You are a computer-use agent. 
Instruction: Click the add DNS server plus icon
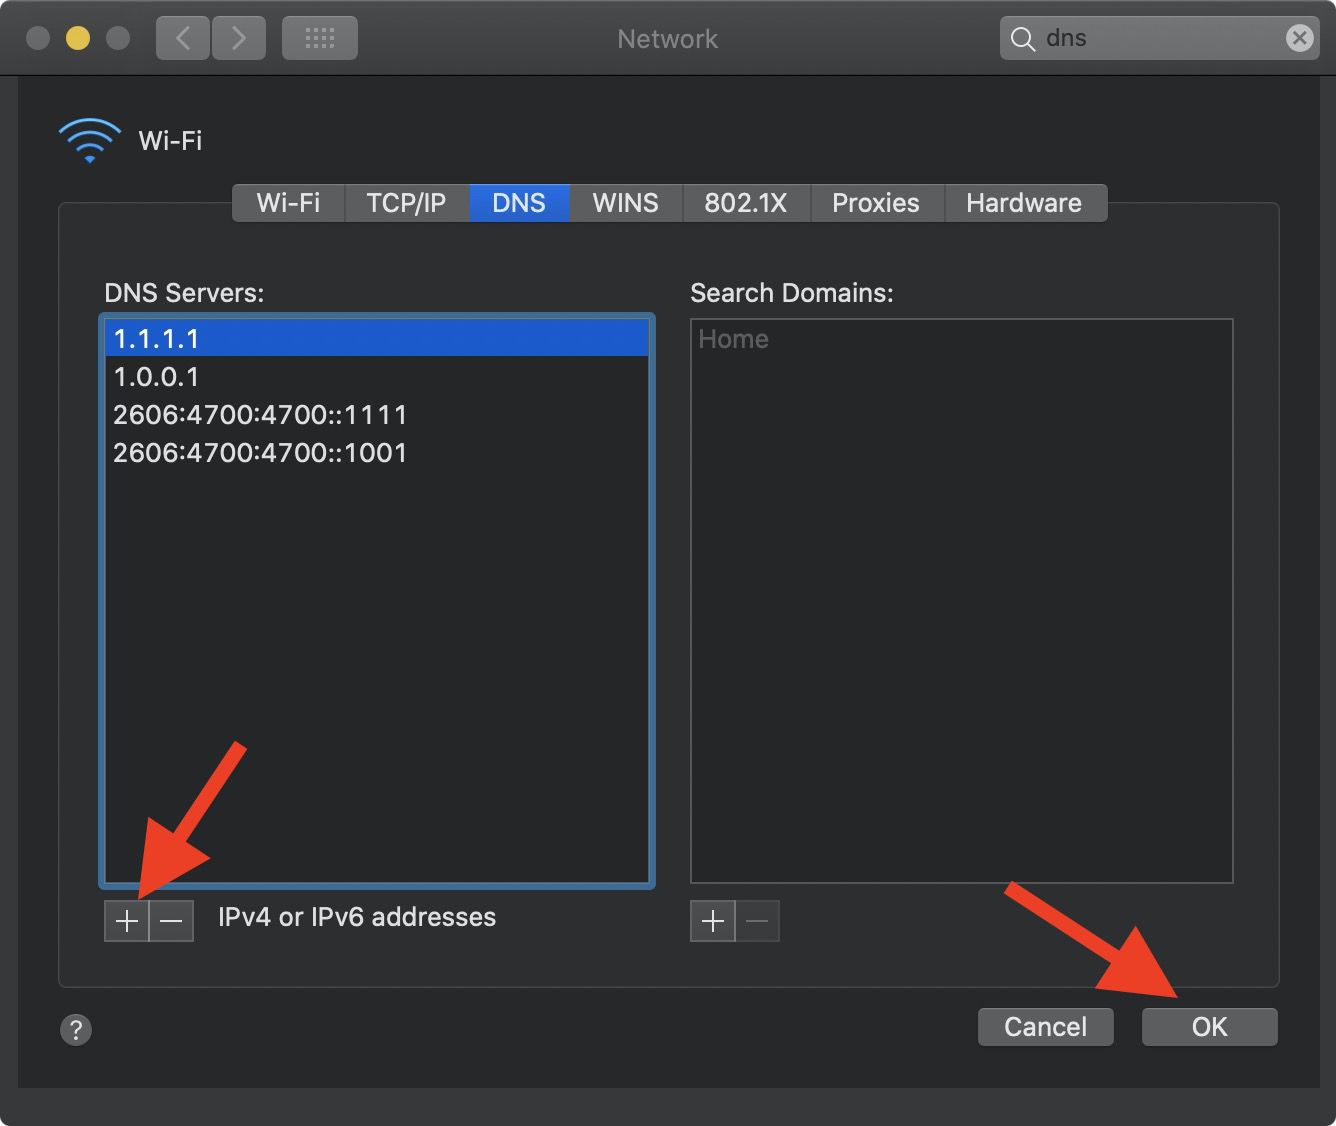click(126, 920)
